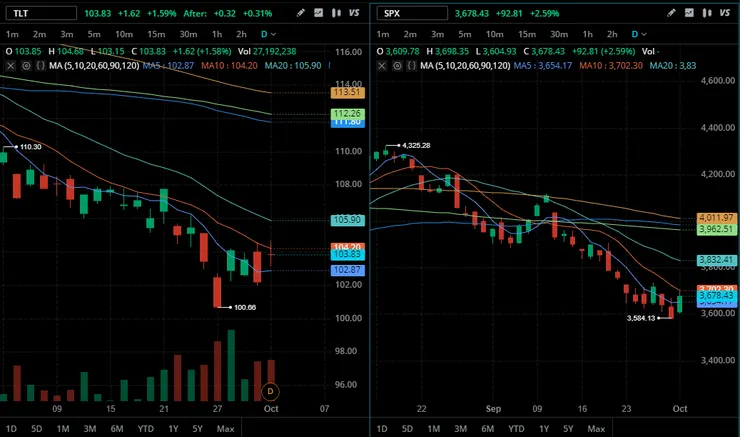Remove the MA indicator on SPX chart
Screen dimensions: 740x437
382,66
